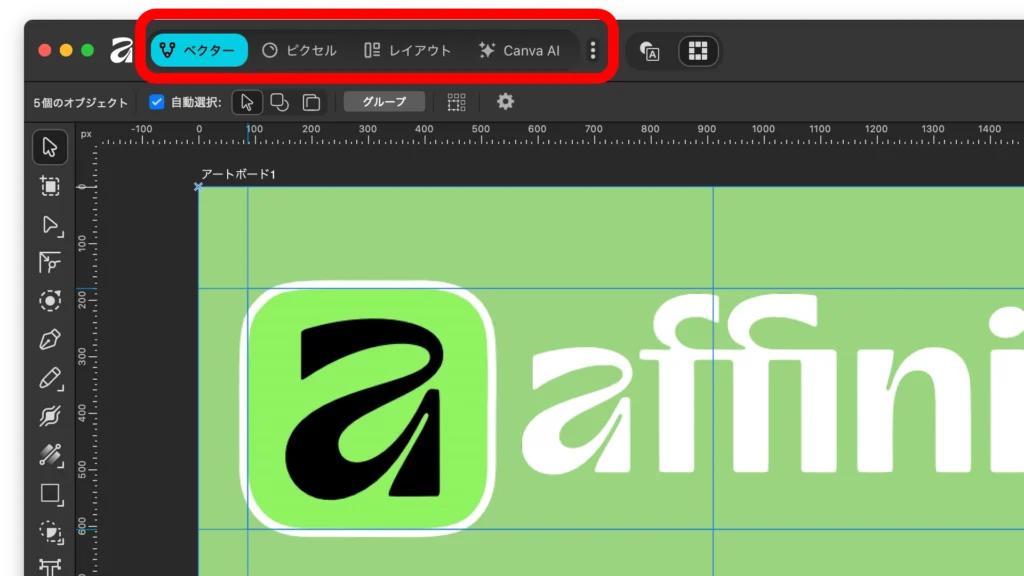
Task: Open the font management icon top right
Action: coord(650,50)
